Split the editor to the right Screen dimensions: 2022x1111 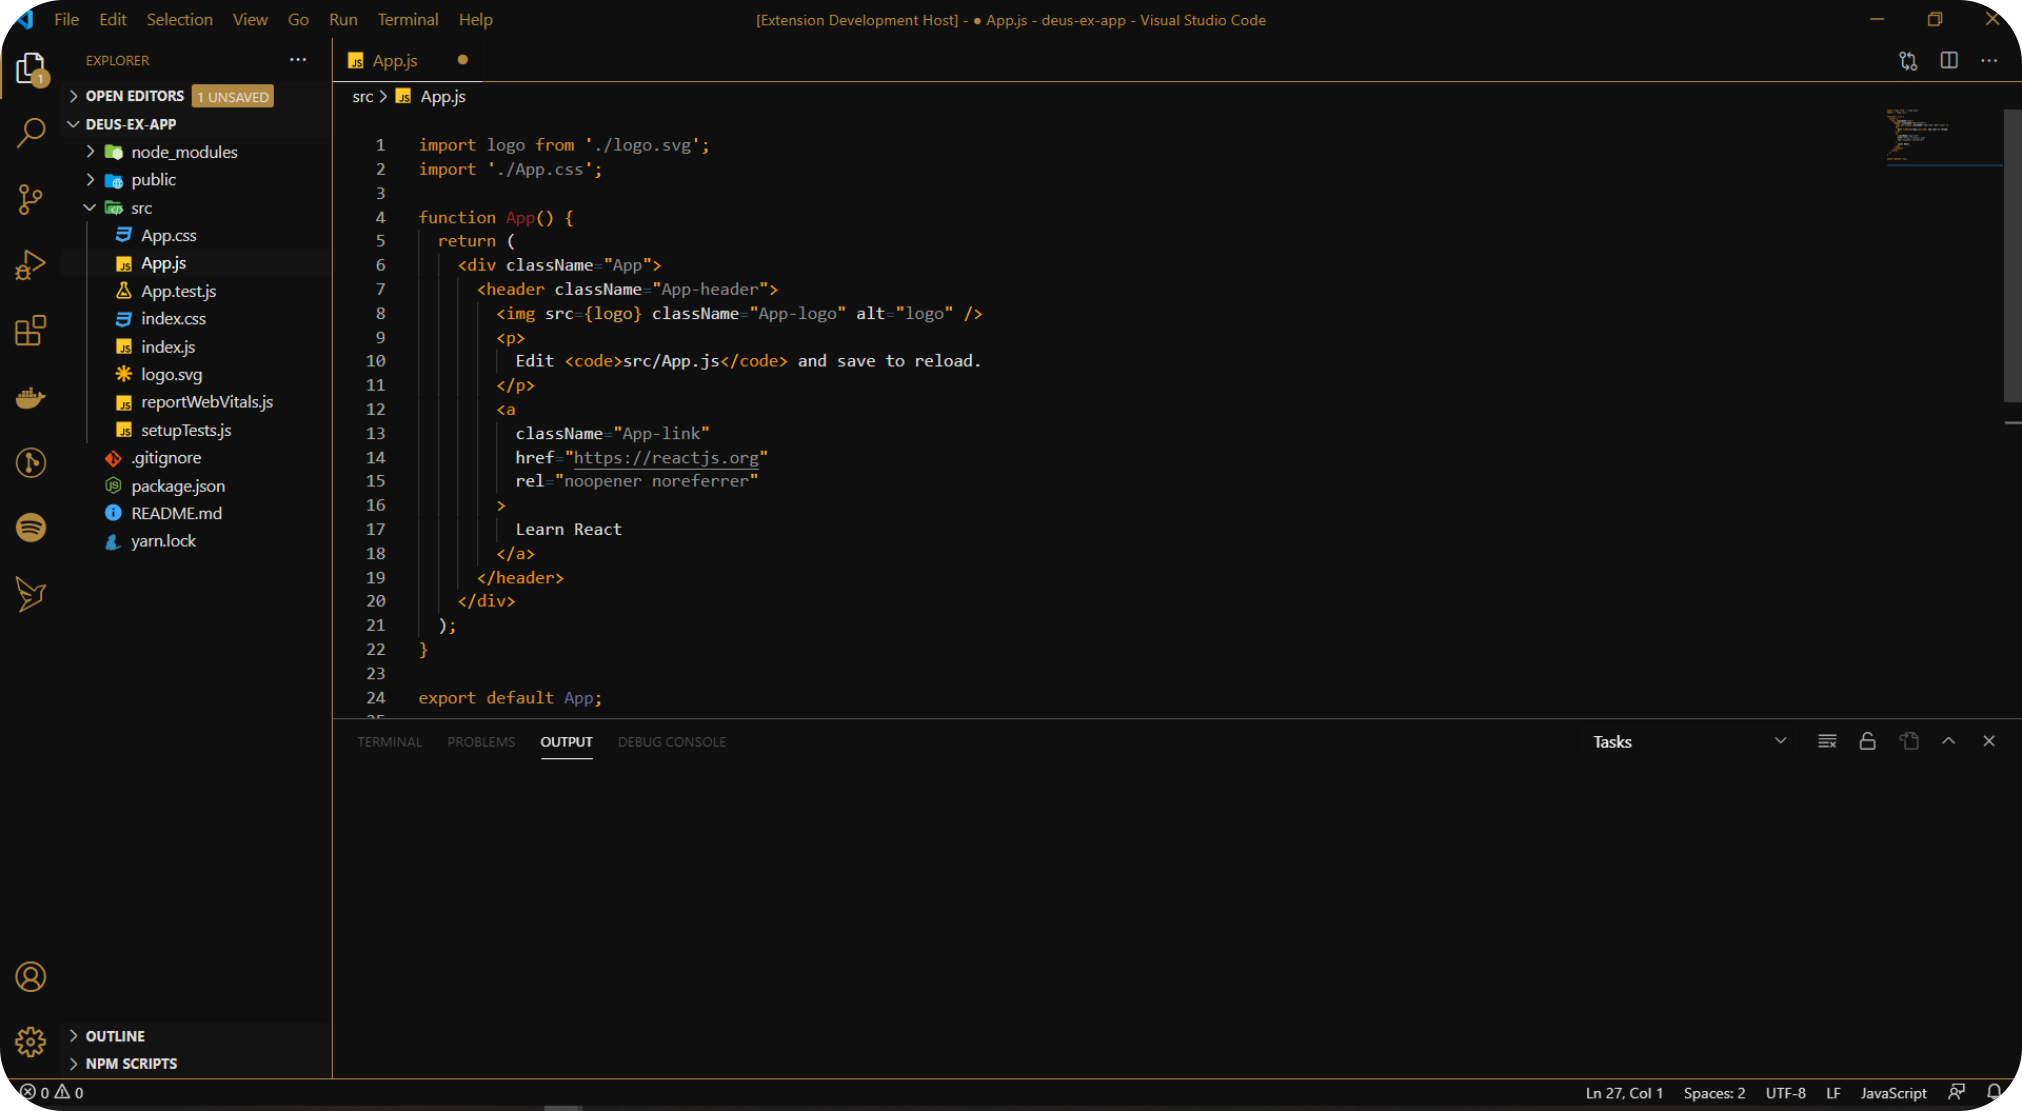pyautogui.click(x=1949, y=60)
